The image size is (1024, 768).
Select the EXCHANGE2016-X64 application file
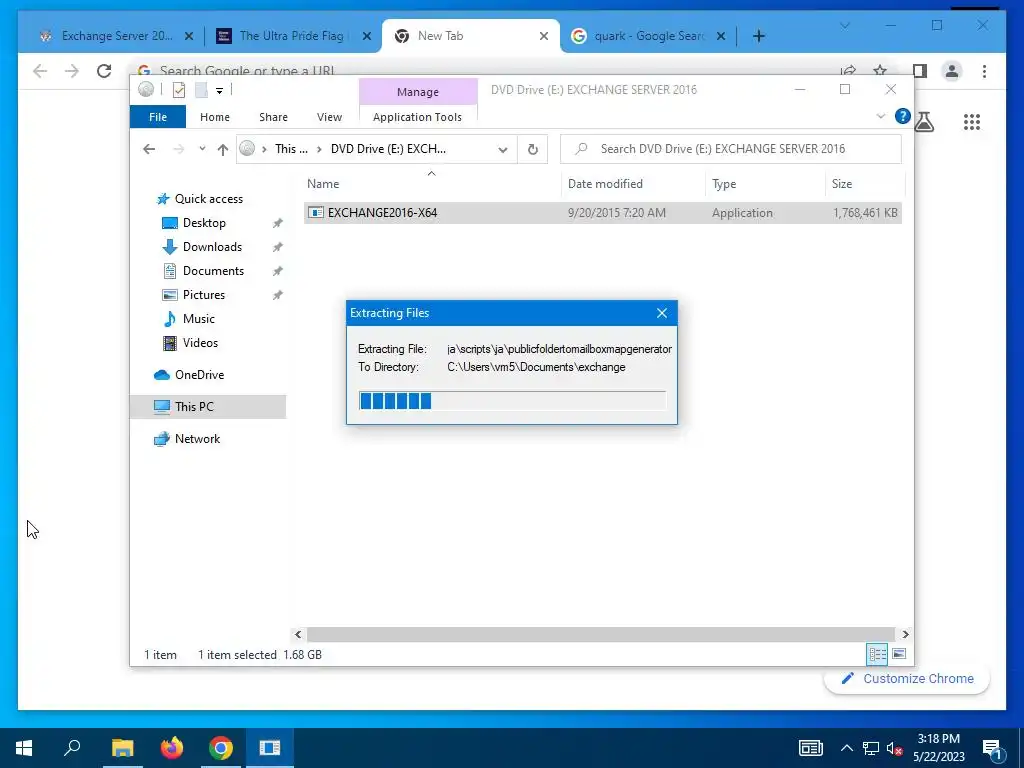point(602,213)
